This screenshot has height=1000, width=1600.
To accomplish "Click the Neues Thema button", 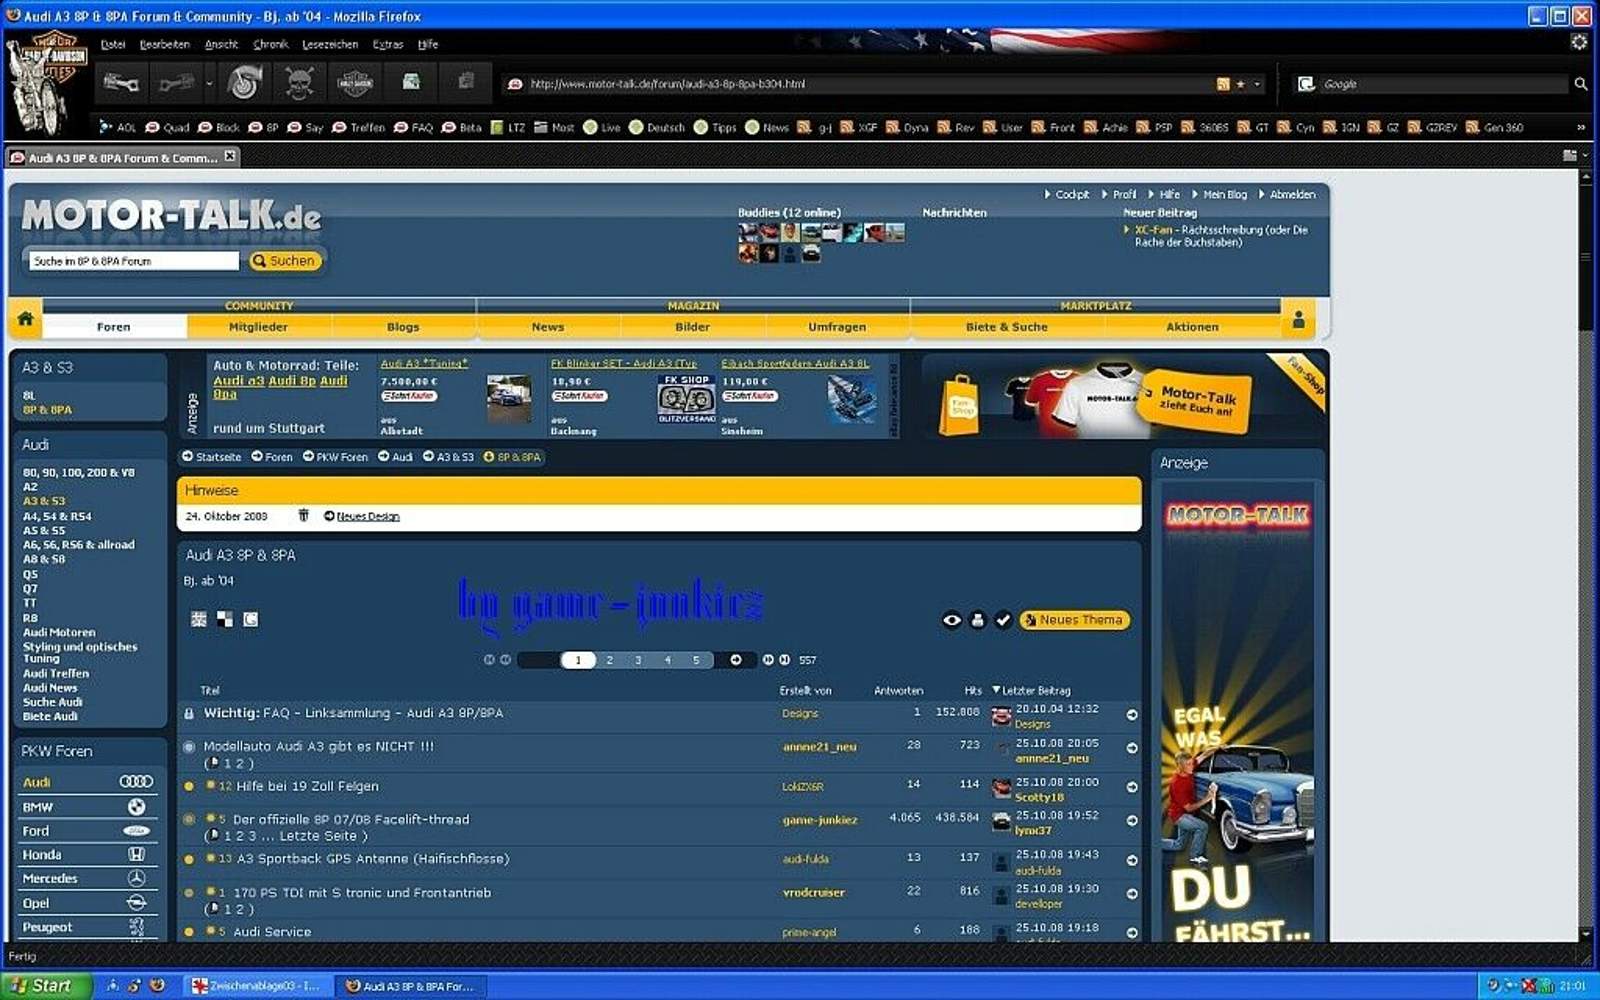I will [1074, 620].
